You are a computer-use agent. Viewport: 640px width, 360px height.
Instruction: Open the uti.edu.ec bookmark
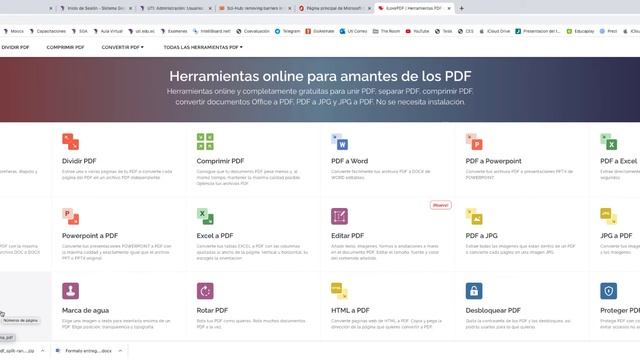142,31
